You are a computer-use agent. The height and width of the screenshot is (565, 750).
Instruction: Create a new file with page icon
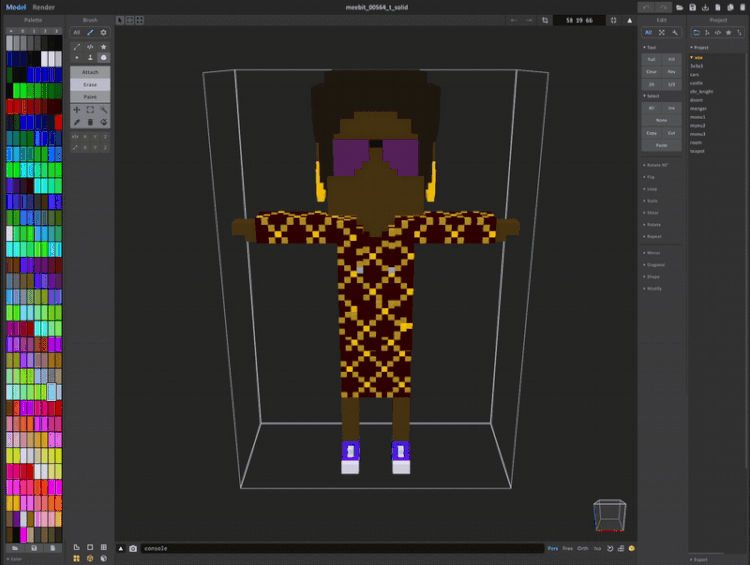point(717,7)
